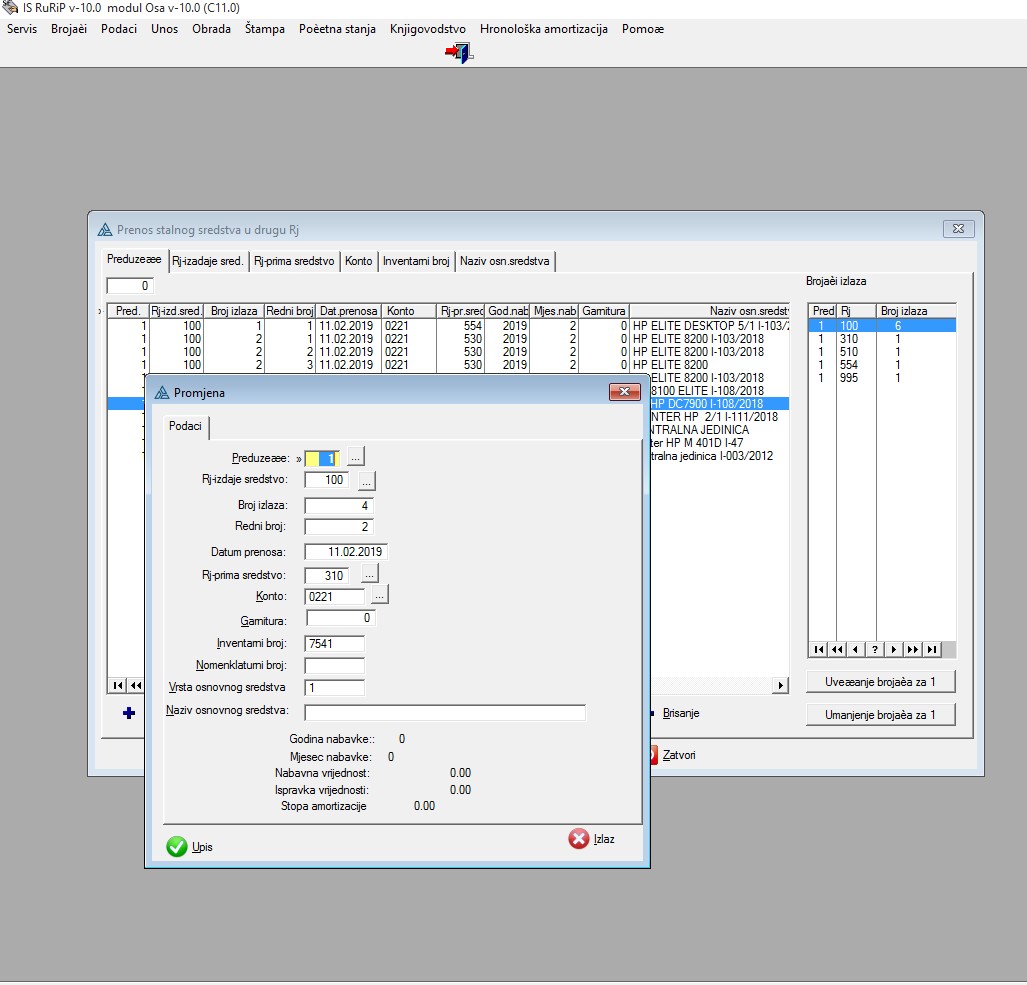
Task: Open lookup browse button next to Preduzeće
Action: pos(357,458)
